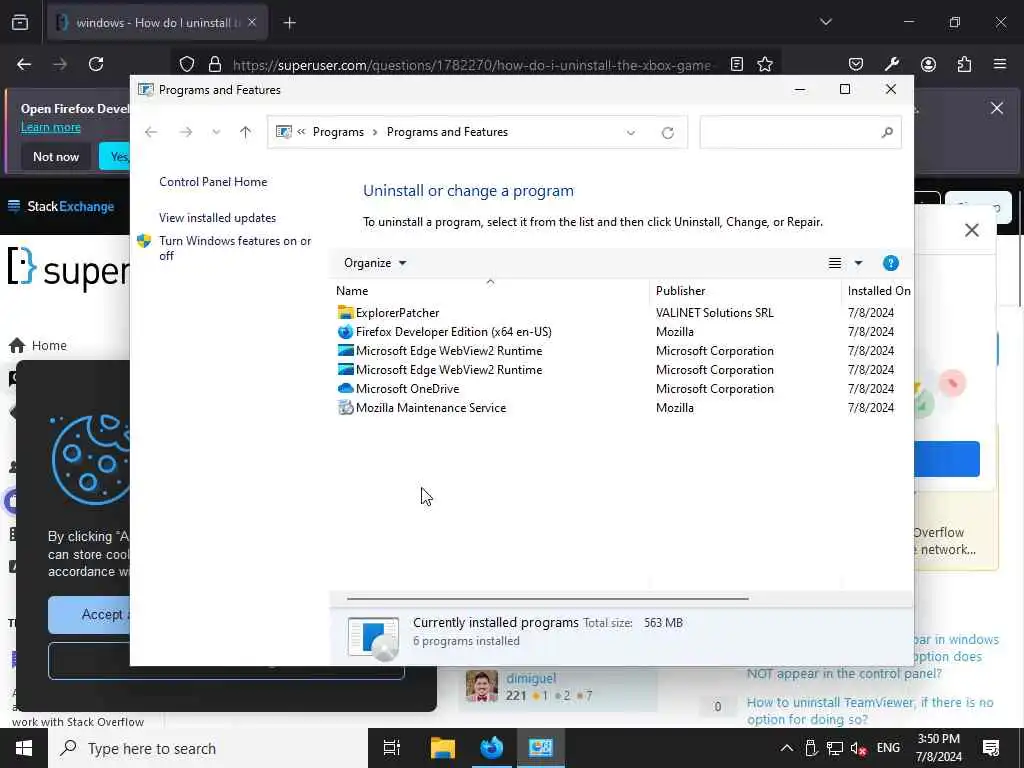This screenshot has height=768, width=1024.
Task: Switch the ENG input language indicator
Action: [888, 748]
